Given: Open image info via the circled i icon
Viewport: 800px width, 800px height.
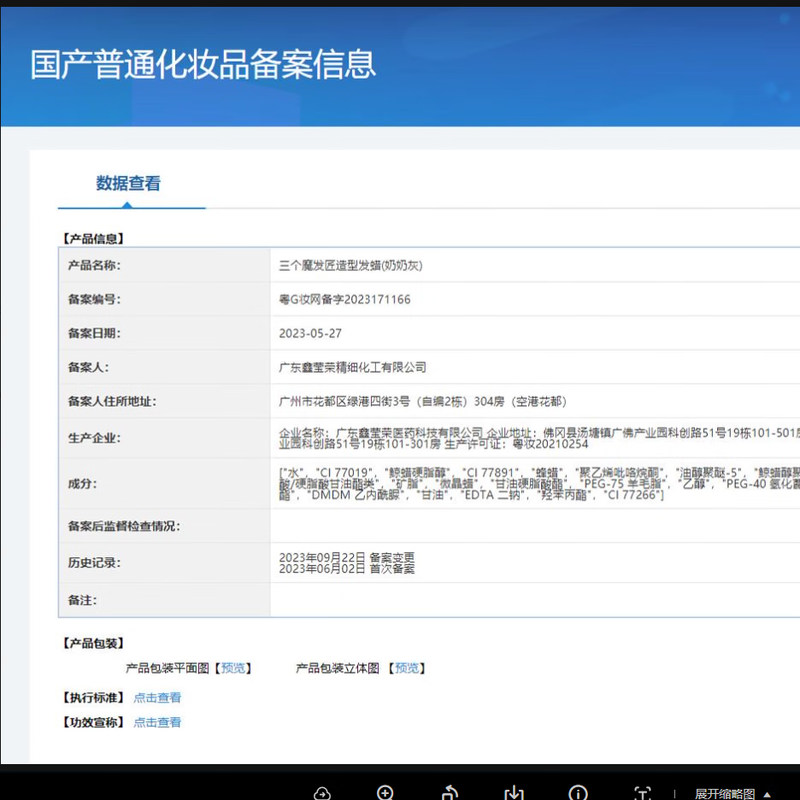Looking at the screenshot, I should coord(578,793).
